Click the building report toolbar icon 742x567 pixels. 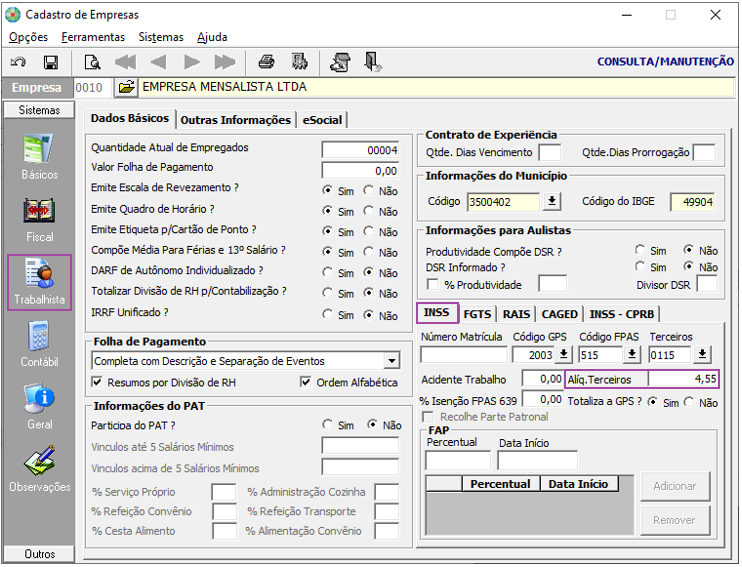point(300,62)
